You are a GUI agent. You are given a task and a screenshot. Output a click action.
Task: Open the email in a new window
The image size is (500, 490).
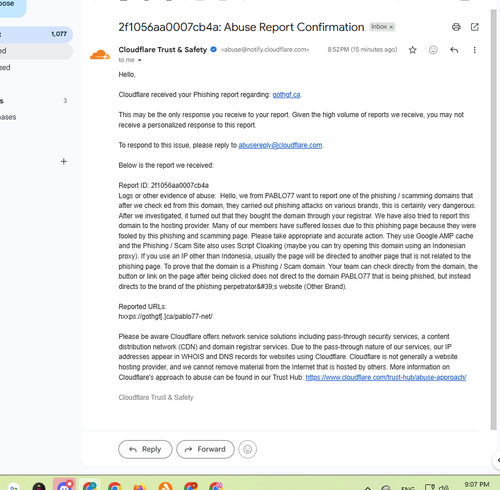click(x=474, y=27)
